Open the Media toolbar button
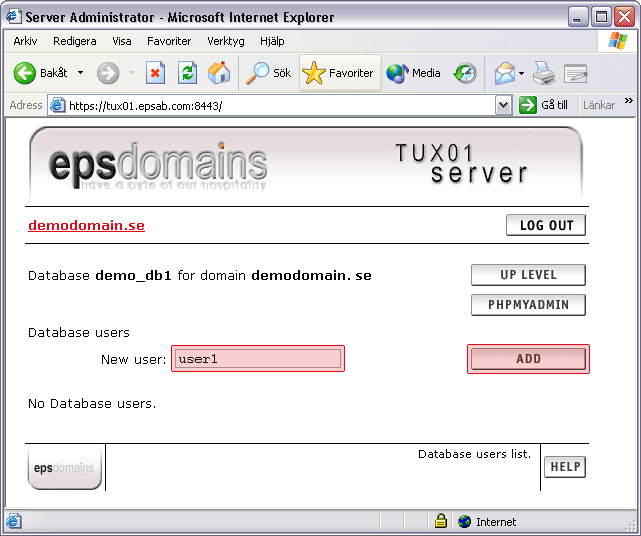Image resolution: width=641 pixels, height=536 pixels. [413, 73]
